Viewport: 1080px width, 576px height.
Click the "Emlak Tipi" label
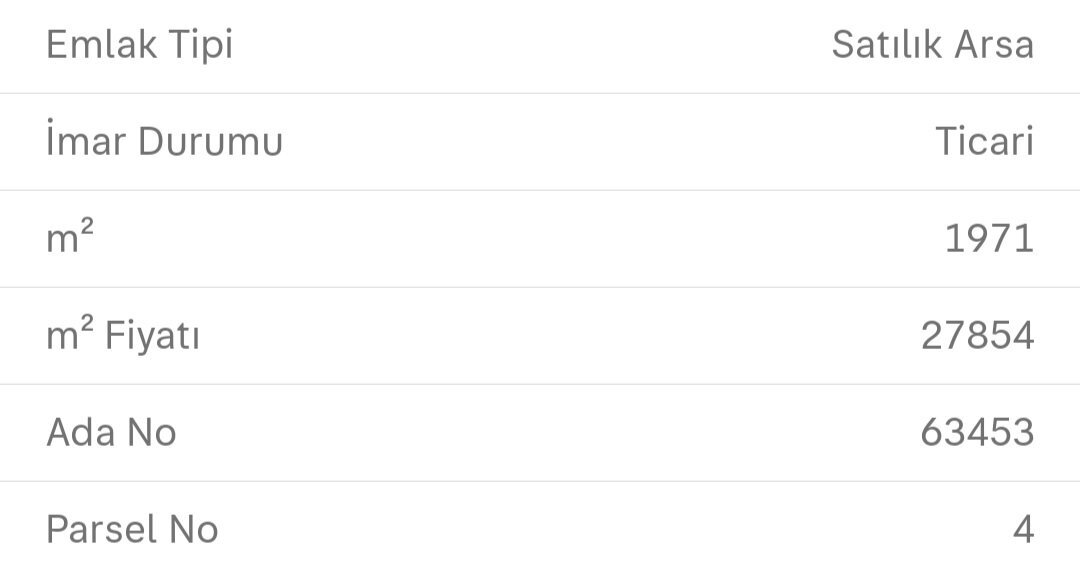click(139, 46)
